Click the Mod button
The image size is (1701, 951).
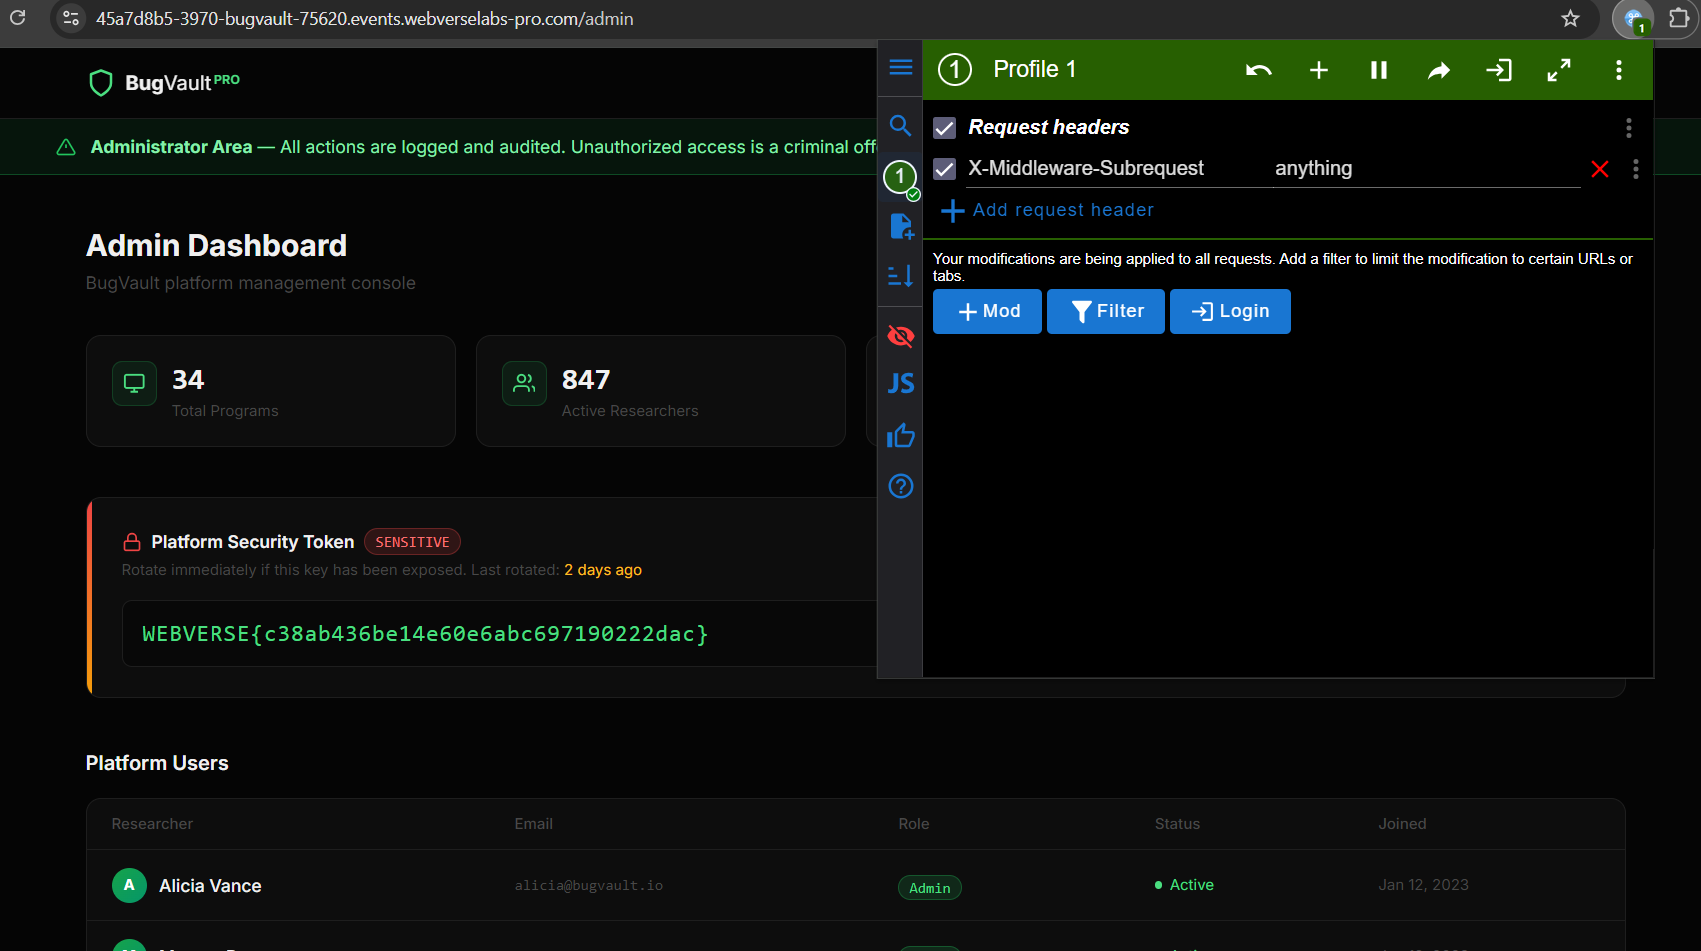coord(987,311)
